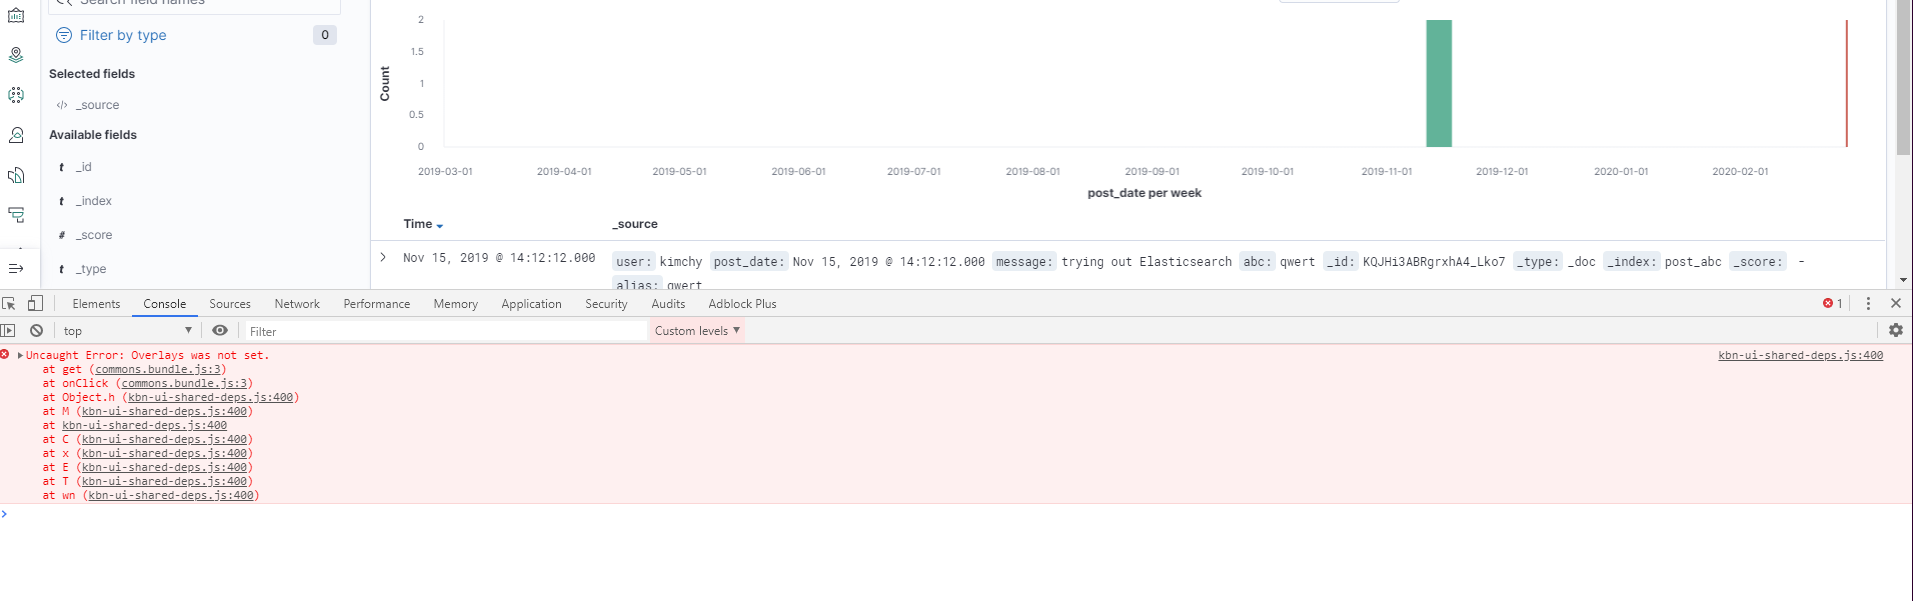
Task: Activate DevTools inspect element picker
Action: pos(9,303)
